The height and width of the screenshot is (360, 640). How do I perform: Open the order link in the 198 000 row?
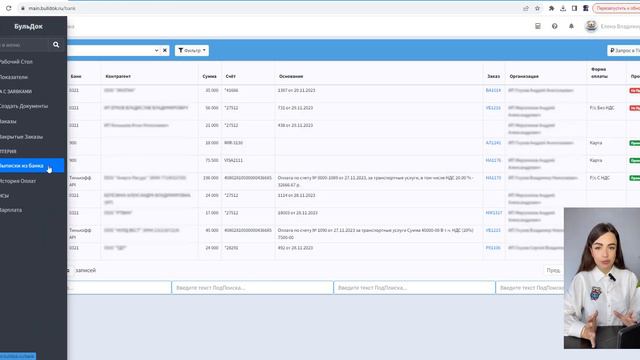493,178
